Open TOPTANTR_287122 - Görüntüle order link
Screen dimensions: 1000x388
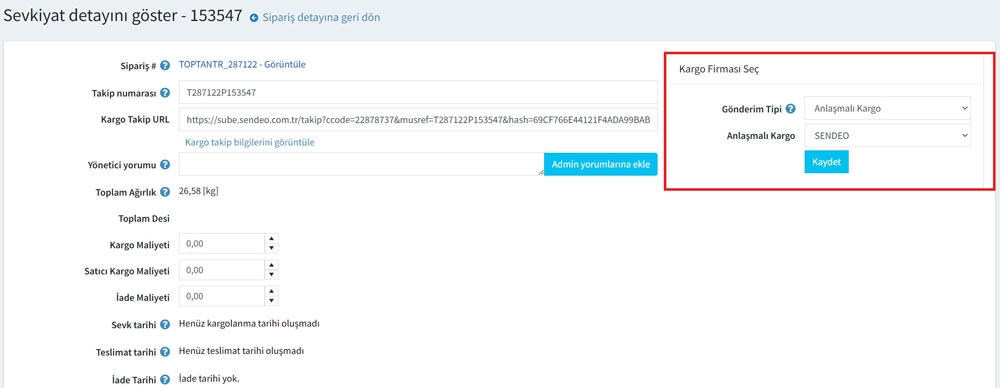tap(242, 64)
